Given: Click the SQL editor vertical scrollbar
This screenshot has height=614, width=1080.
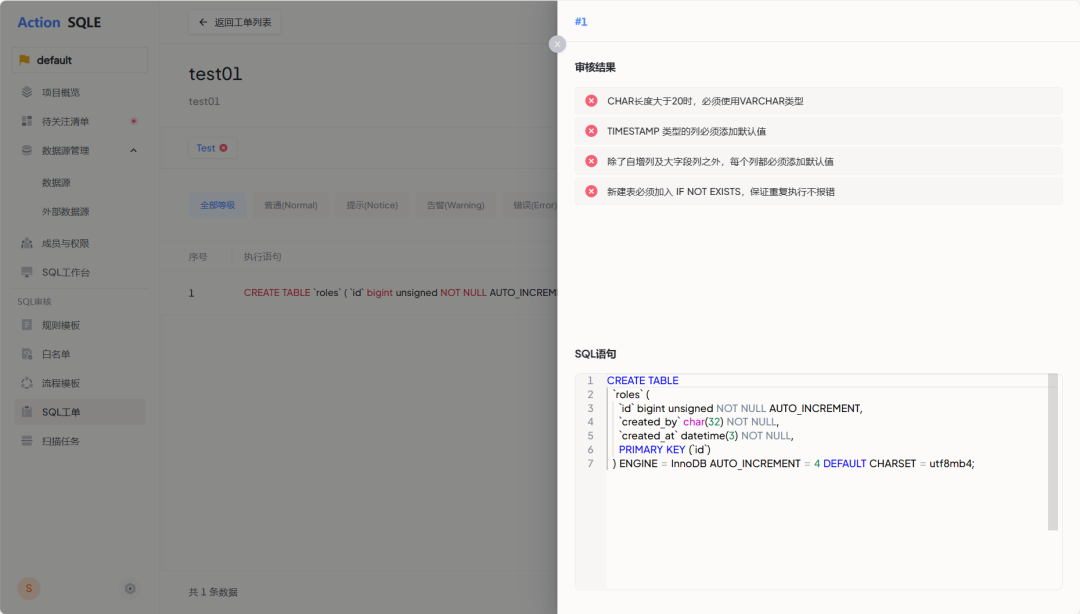Looking at the screenshot, I should [x=1052, y=452].
